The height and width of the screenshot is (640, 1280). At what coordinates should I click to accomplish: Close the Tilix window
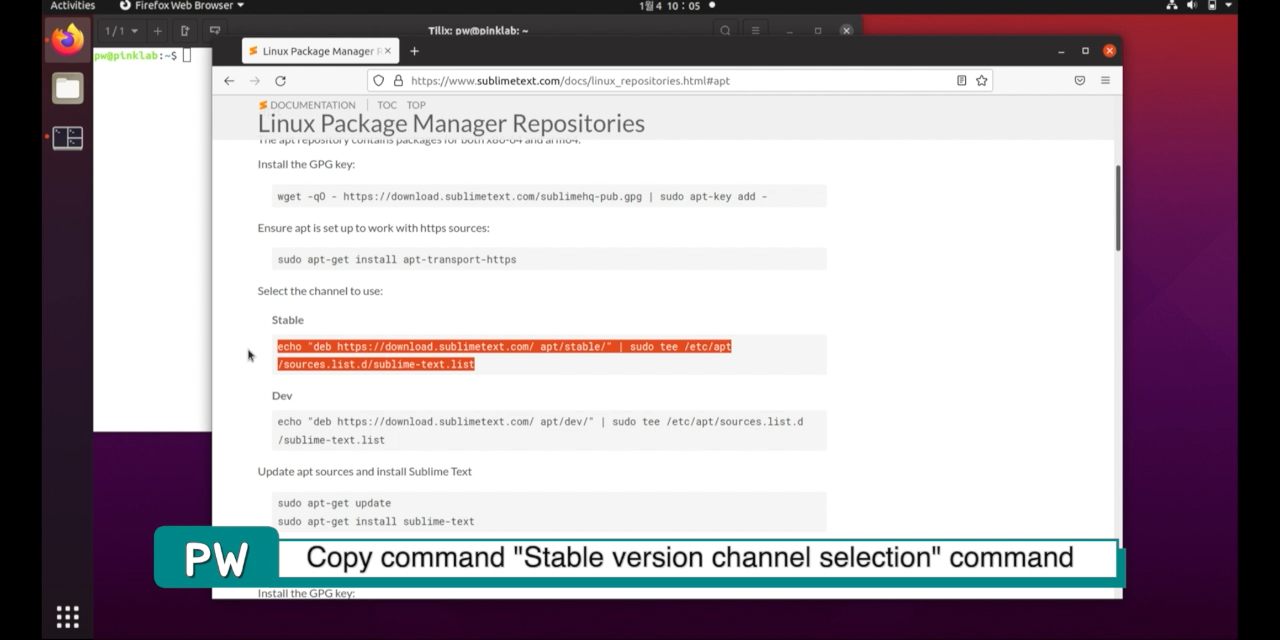(846, 31)
